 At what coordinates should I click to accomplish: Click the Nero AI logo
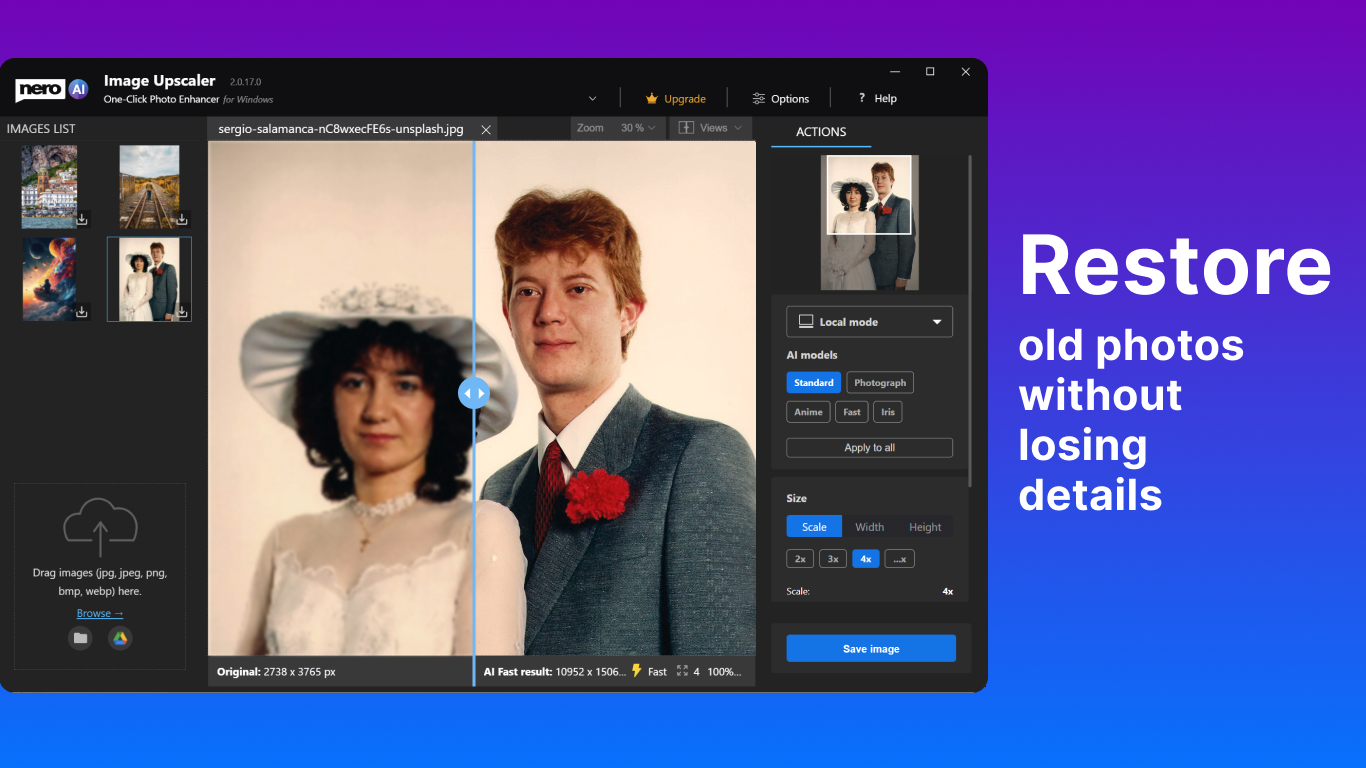[x=50, y=89]
